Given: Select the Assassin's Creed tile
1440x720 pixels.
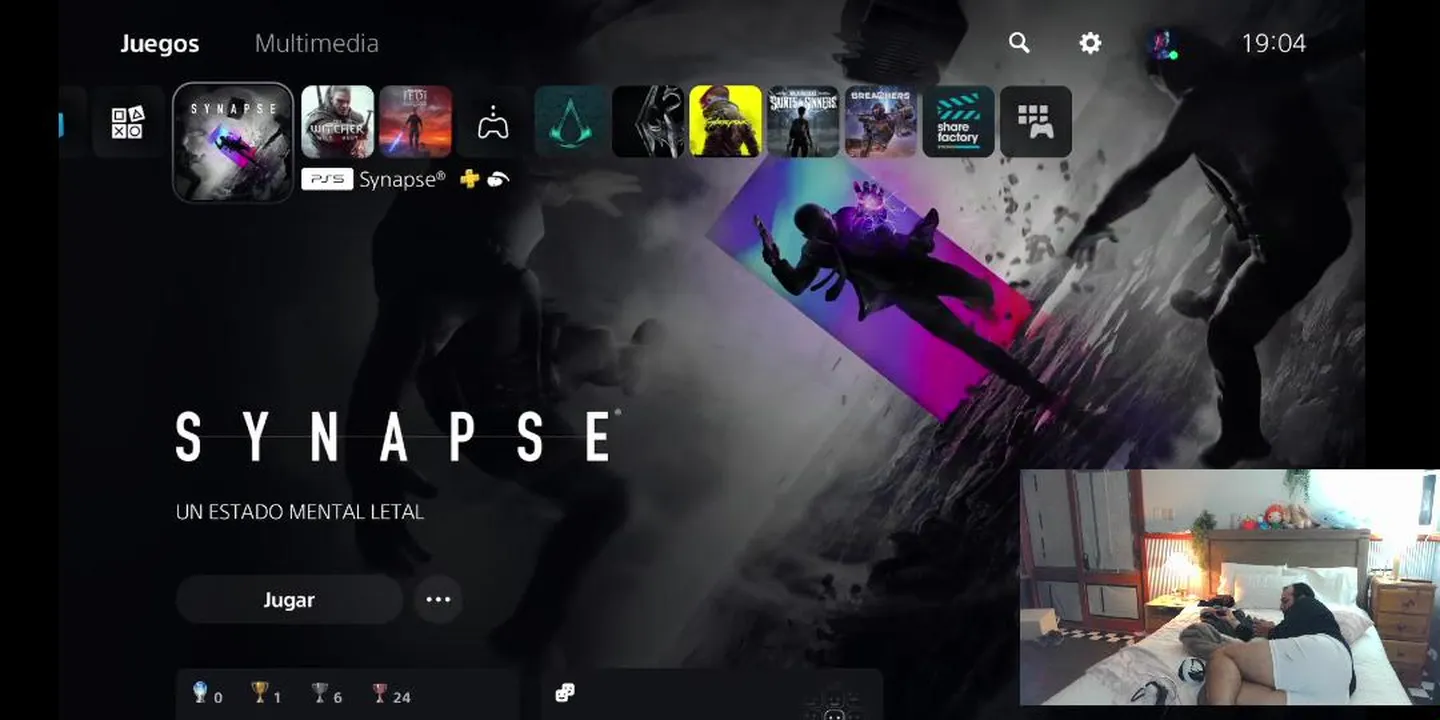Looking at the screenshot, I should [570, 122].
